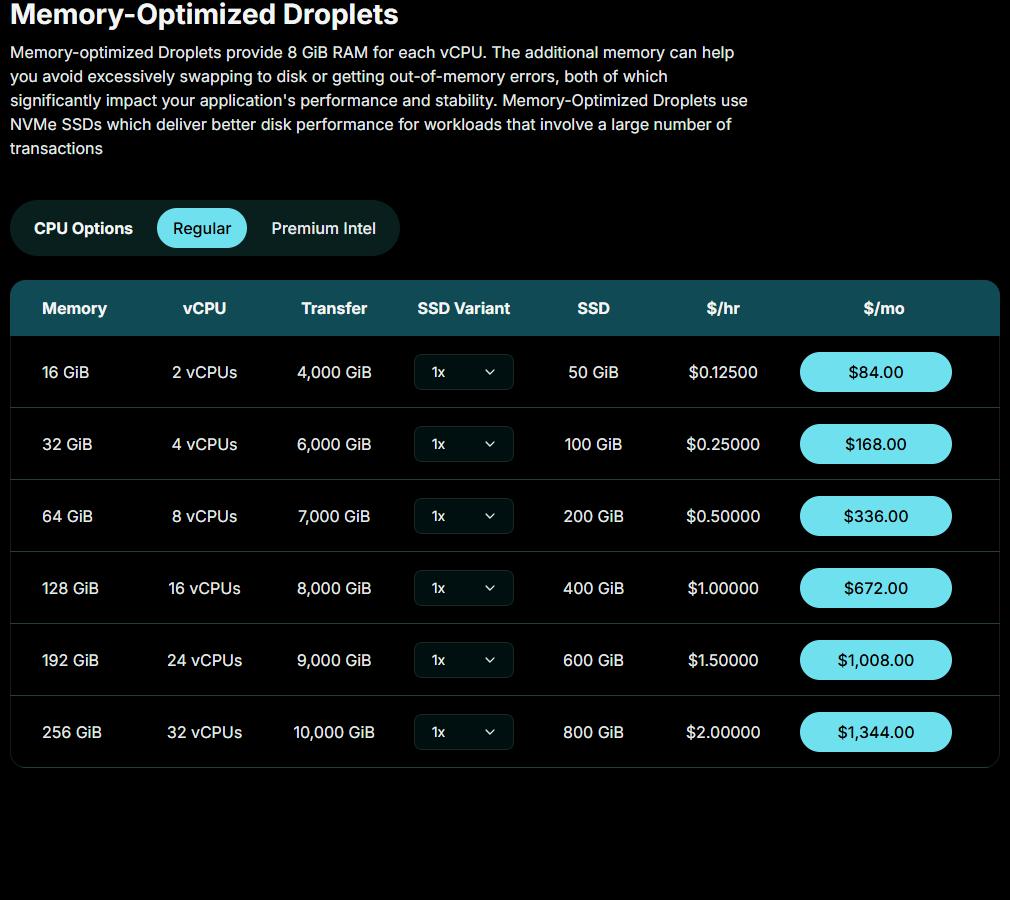Click the 800 GiB SSD value
Image resolution: width=1010 pixels, height=900 pixels.
pos(593,732)
